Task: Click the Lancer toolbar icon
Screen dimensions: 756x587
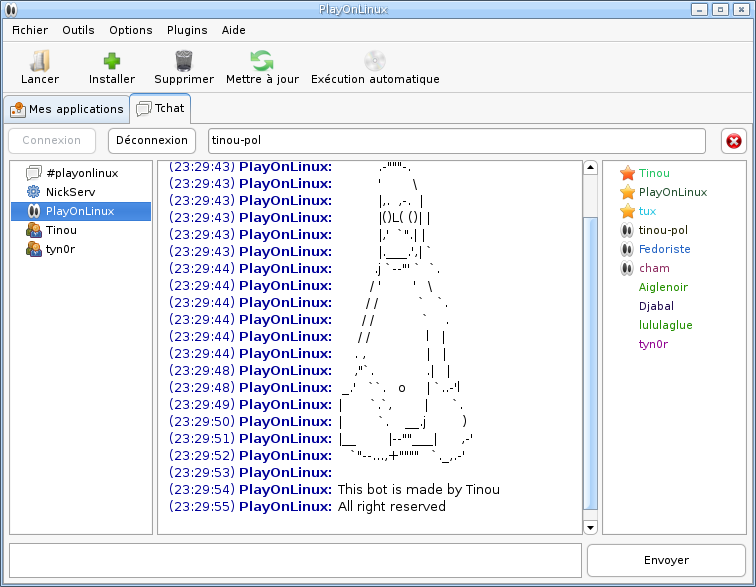Action: pos(40,61)
